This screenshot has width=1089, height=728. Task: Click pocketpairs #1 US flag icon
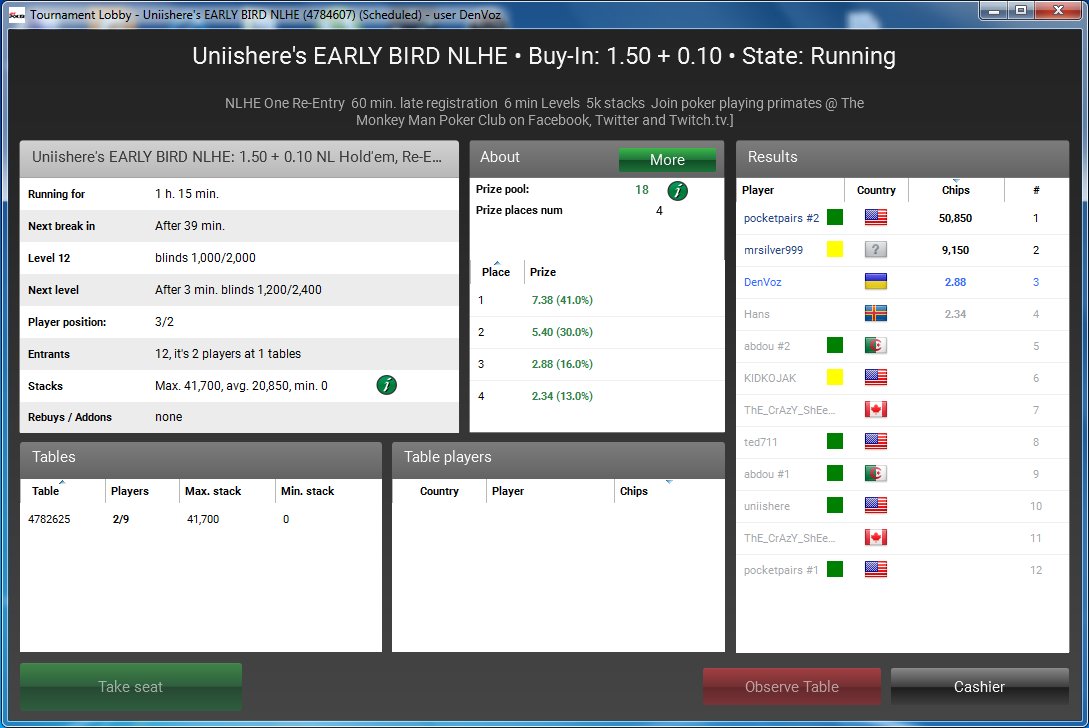(876, 569)
